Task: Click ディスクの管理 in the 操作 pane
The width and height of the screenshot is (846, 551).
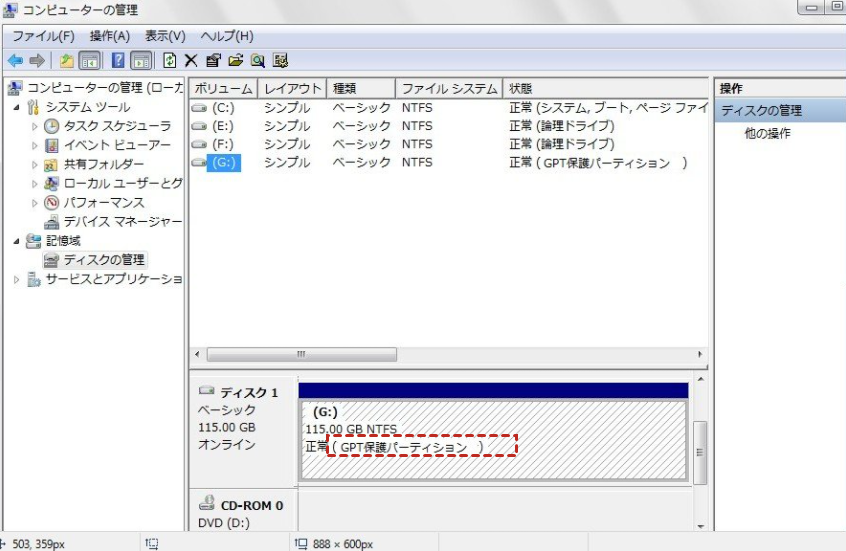Action: 761,111
